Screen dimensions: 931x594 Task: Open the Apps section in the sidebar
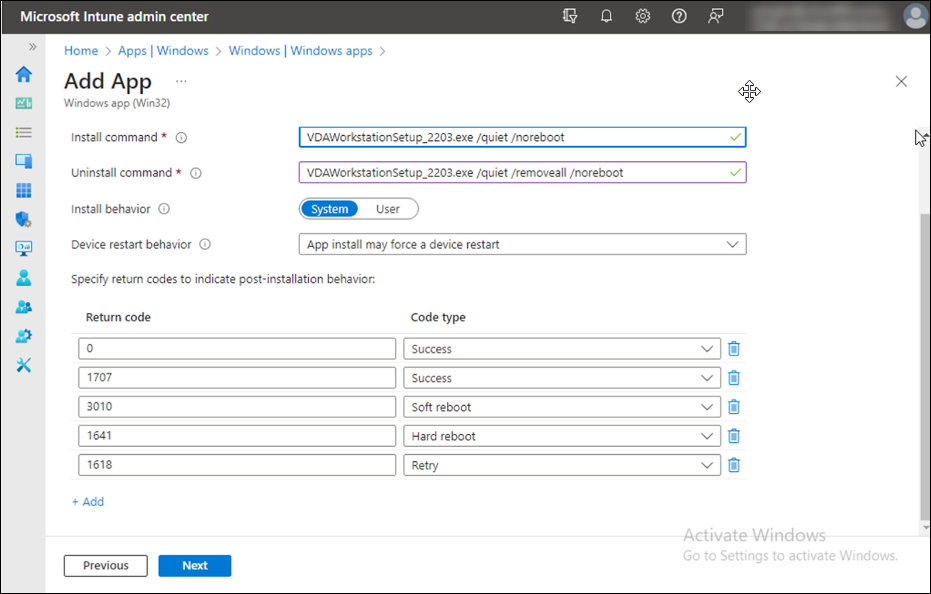[x=23, y=189]
